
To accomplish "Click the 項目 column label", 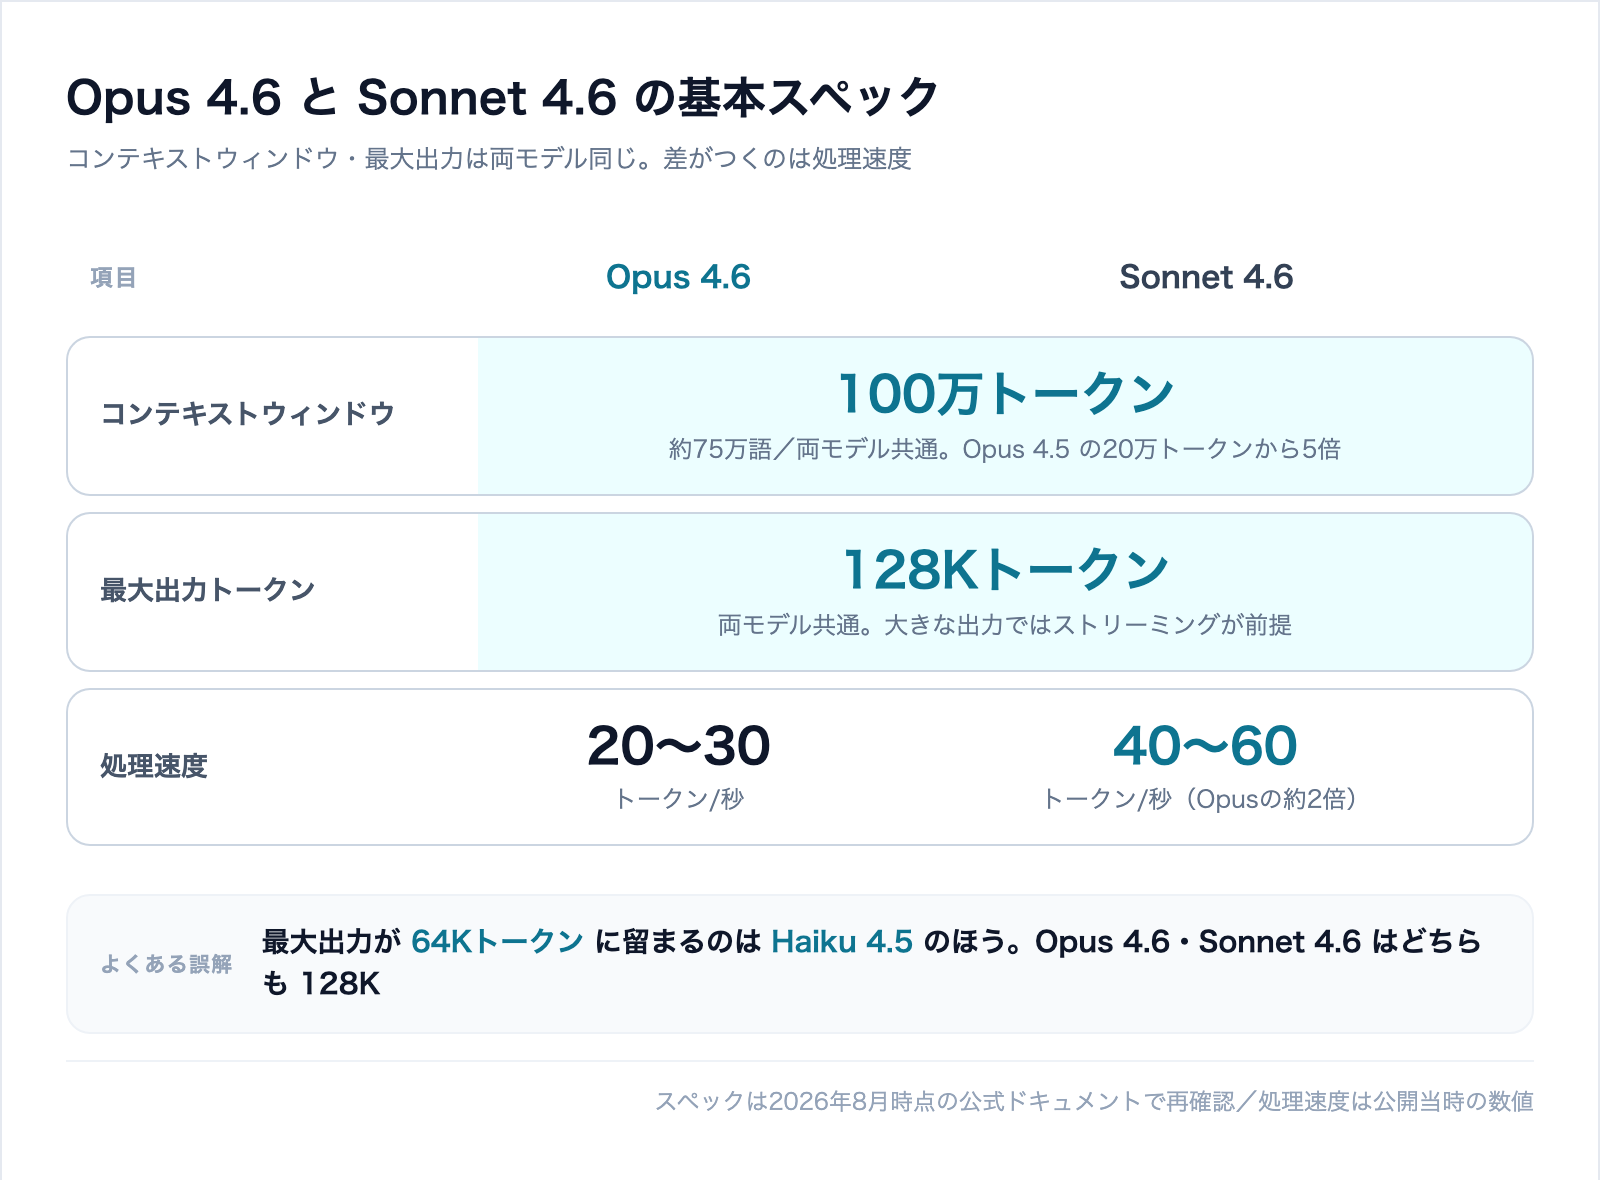I will (113, 277).
